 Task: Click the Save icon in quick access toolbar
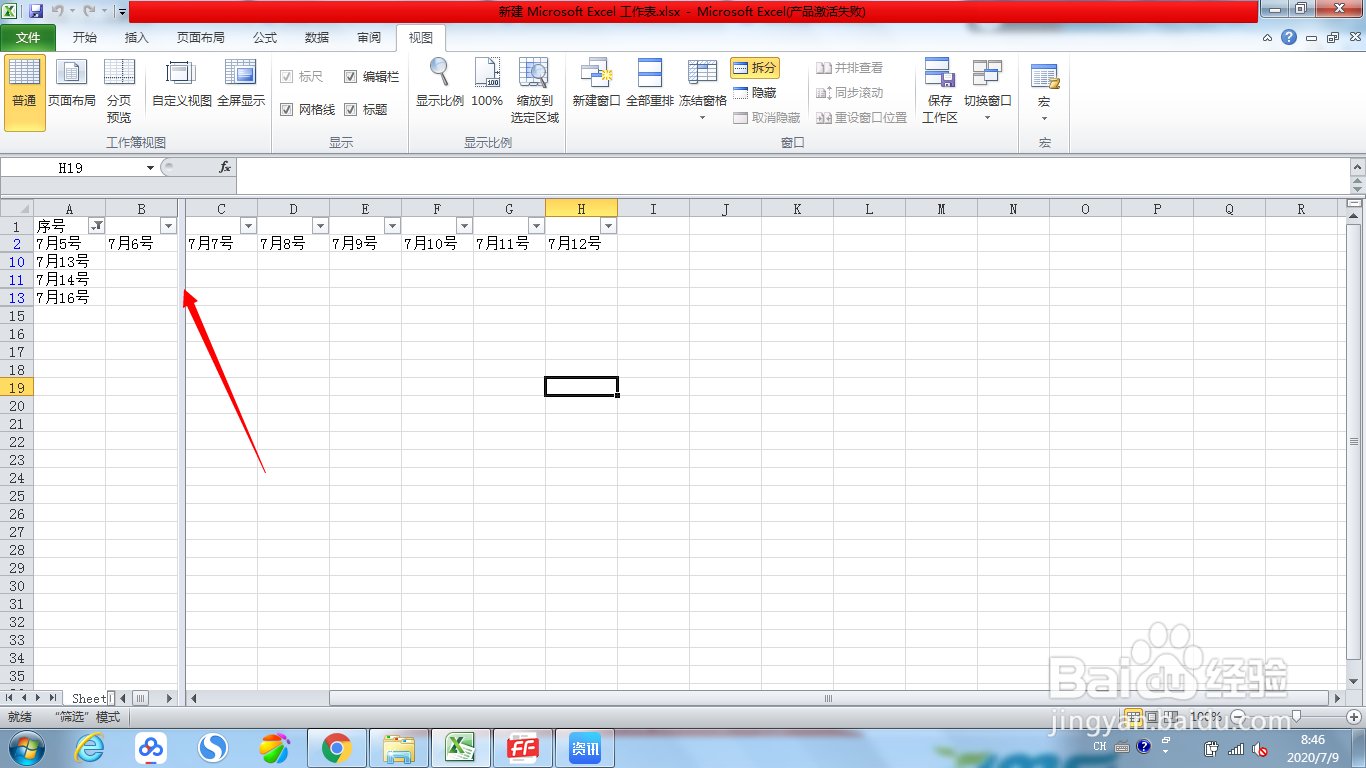(36, 11)
